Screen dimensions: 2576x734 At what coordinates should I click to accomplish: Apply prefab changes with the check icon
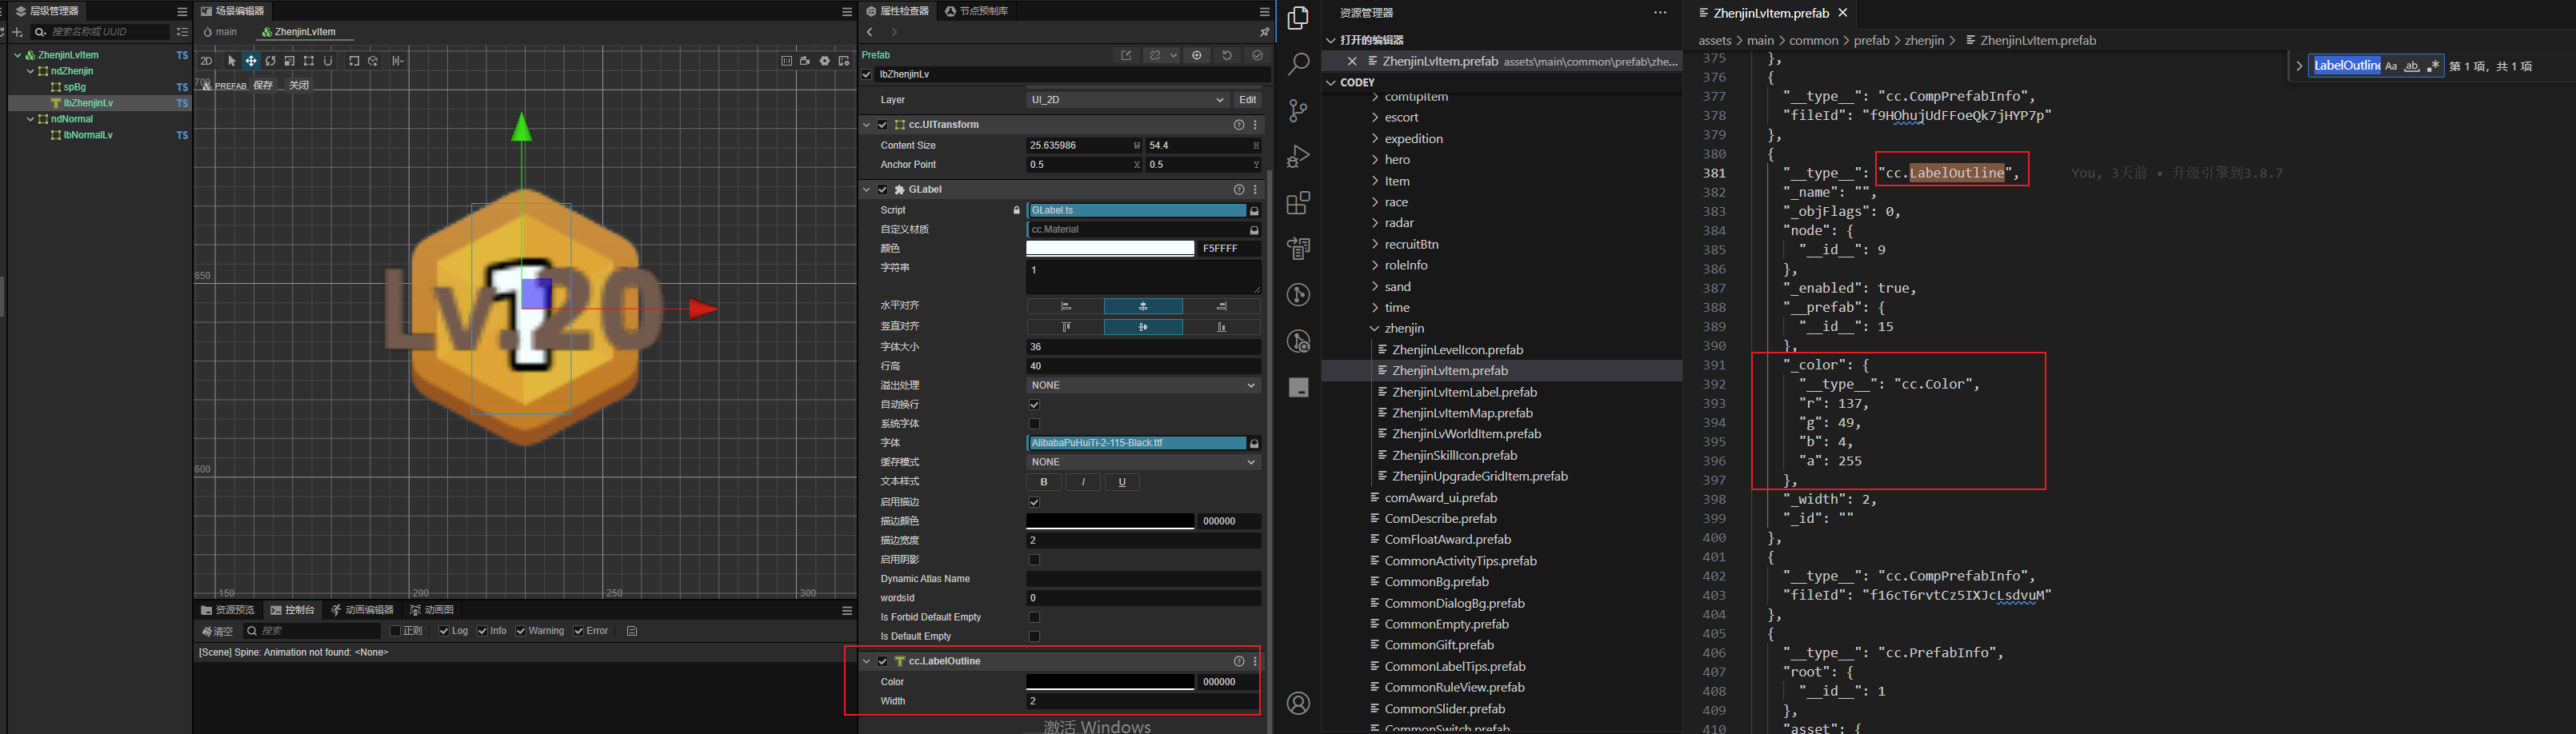[x=1258, y=55]
